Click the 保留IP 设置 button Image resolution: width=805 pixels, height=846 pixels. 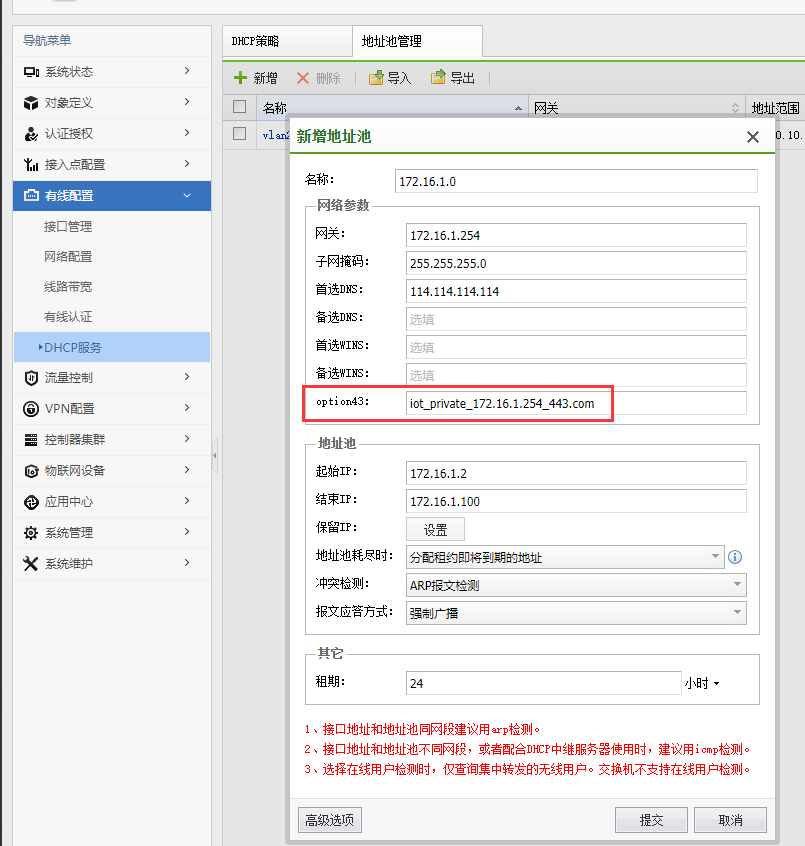pyautogui.click(x=435, y=529)
